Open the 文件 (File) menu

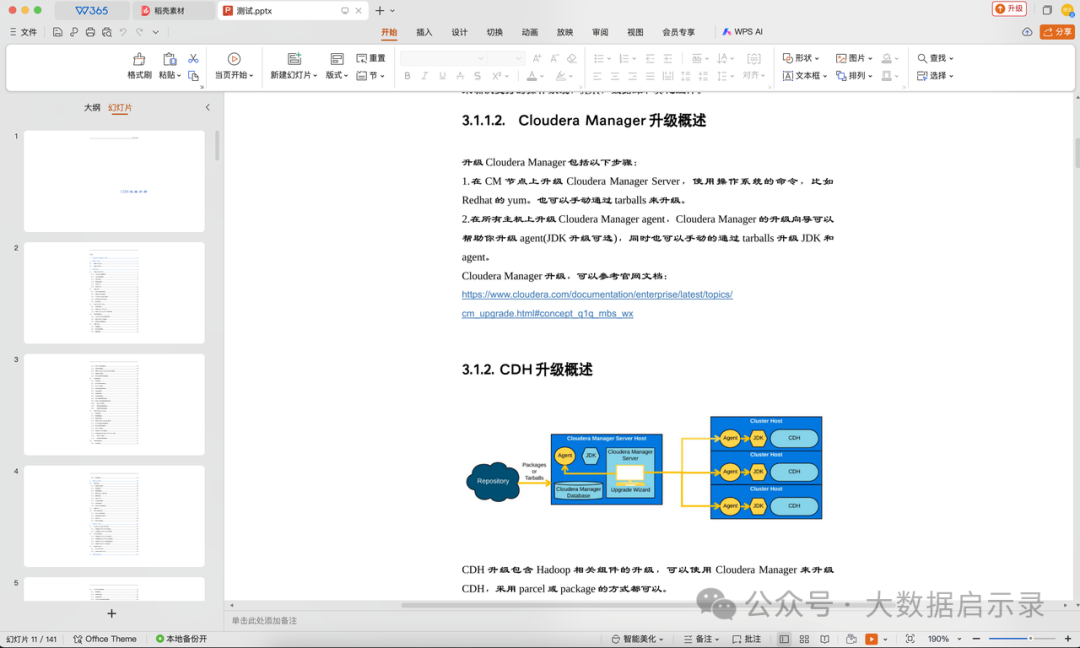(23, 32)
